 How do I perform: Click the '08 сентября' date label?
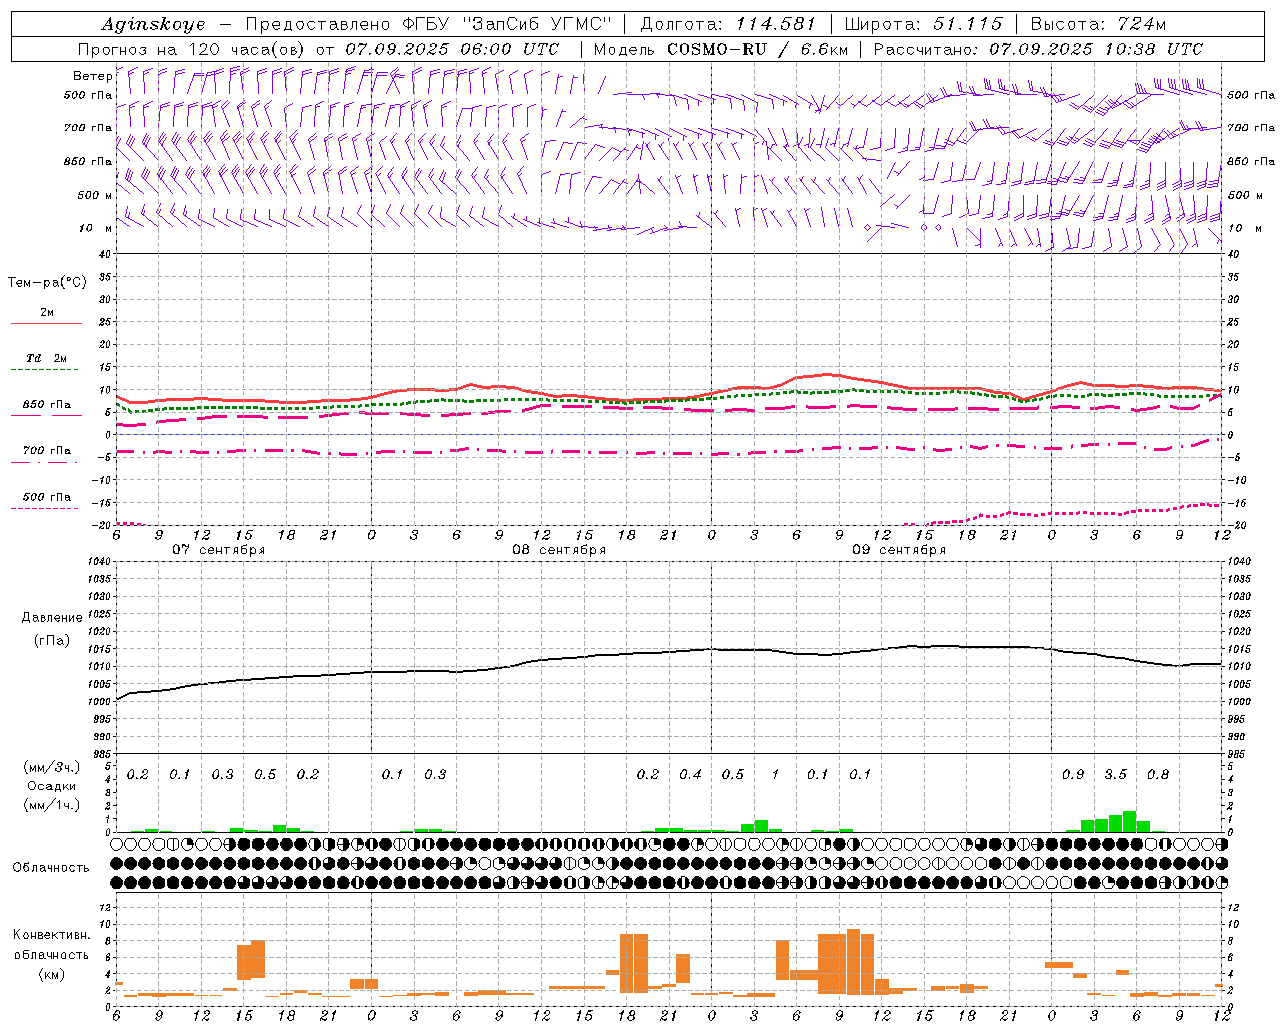(x=558, y=550)
